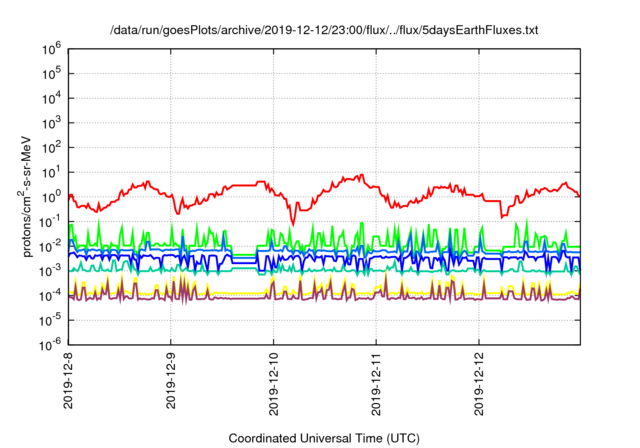The image size is (640, 448).
Task: Click the protons/cm²-s-sr-MeV y-axis title
Action: pyautogui.click(x=25, y=196)
